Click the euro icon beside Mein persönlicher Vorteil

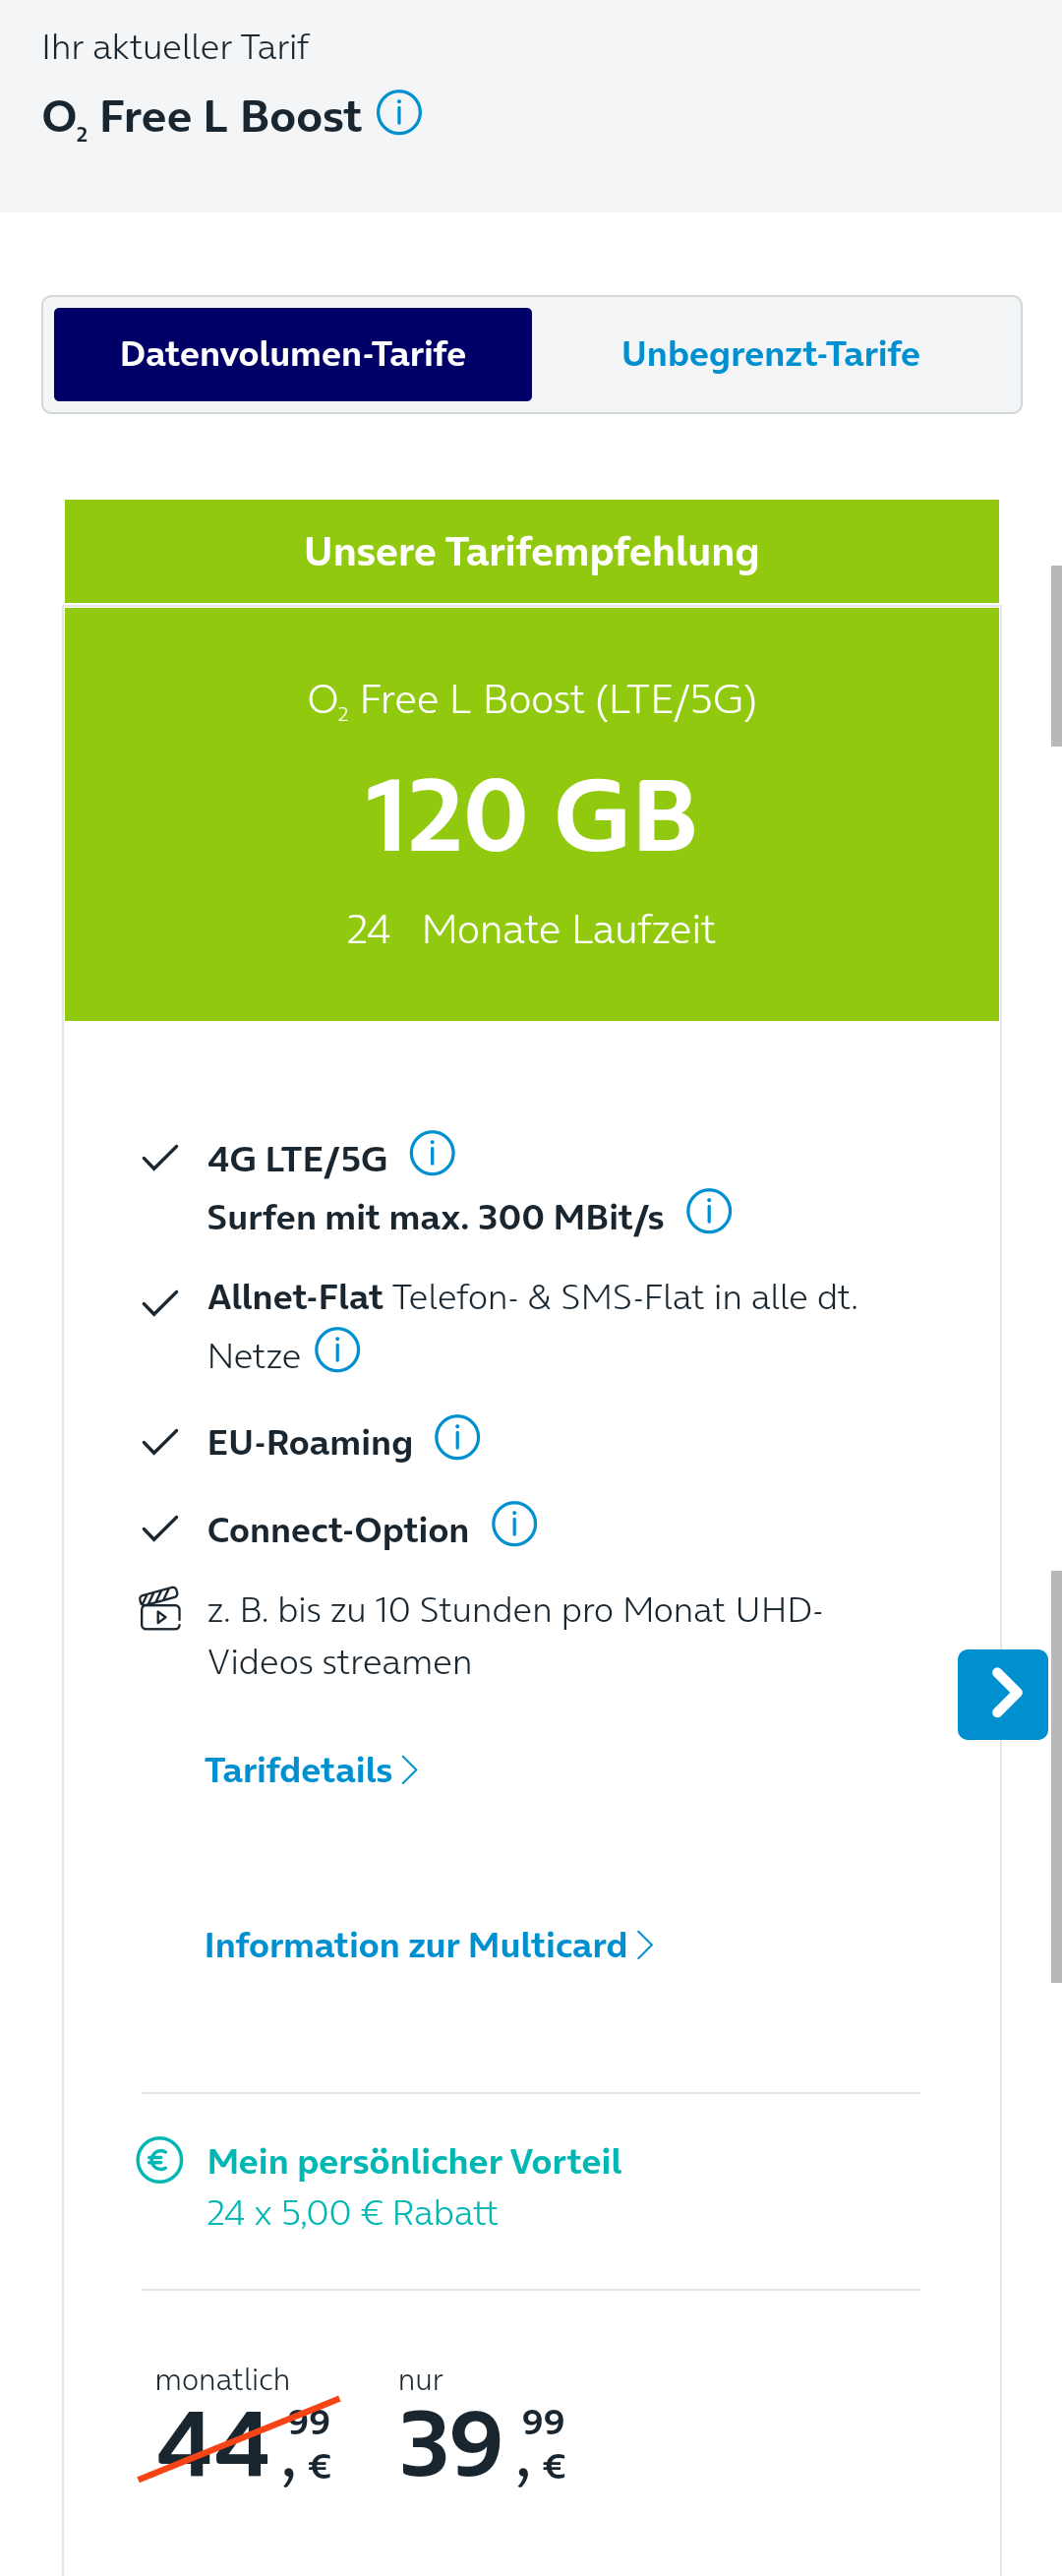tap(160, 2160)
